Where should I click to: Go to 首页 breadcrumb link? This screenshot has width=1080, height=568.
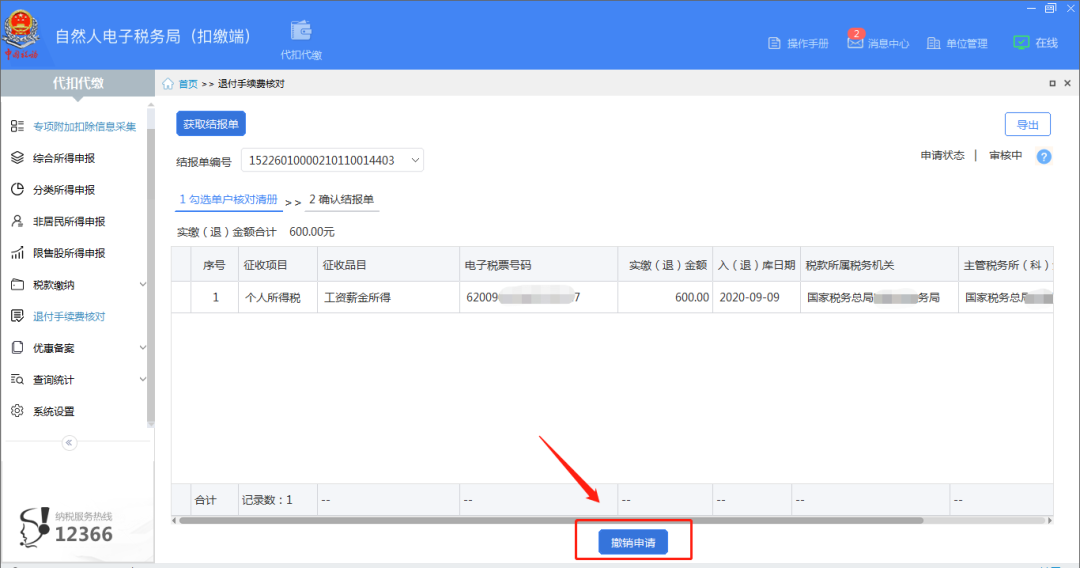coord(188,84)
